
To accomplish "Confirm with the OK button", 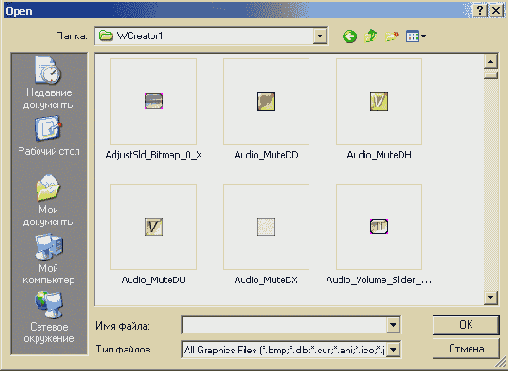I will pos(466,325).
